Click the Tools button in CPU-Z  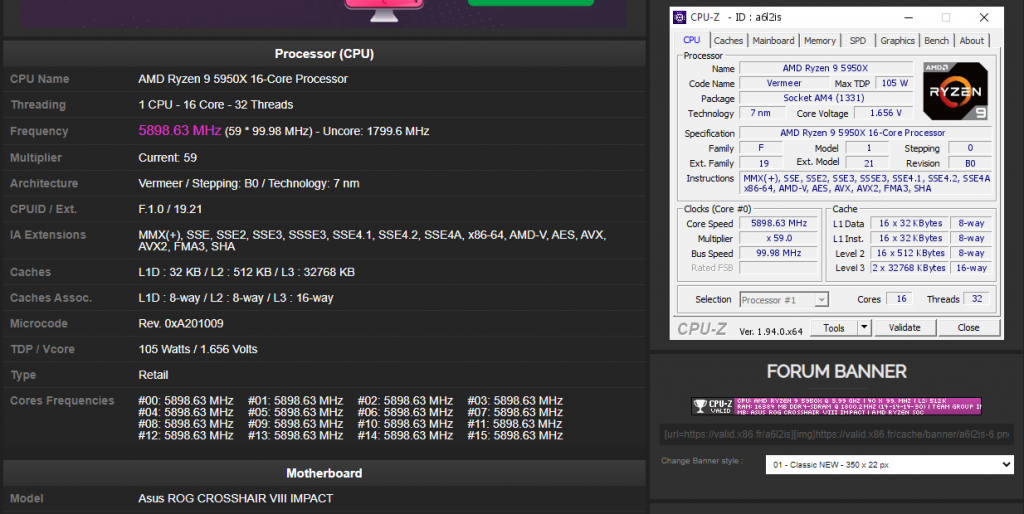pyautogui.click(x=834, y=328)
